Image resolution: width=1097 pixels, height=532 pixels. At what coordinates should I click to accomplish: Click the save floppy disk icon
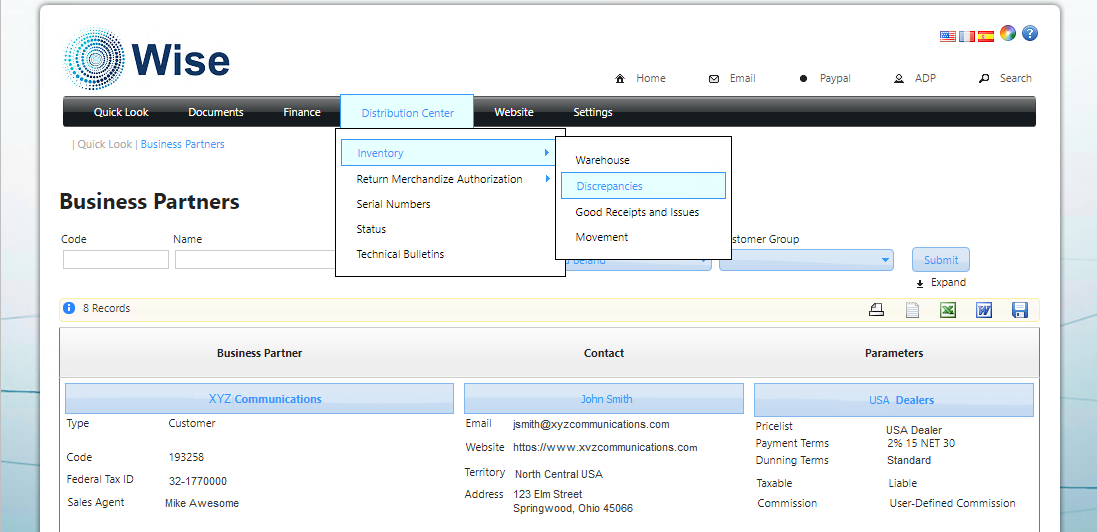[1020, 310]
